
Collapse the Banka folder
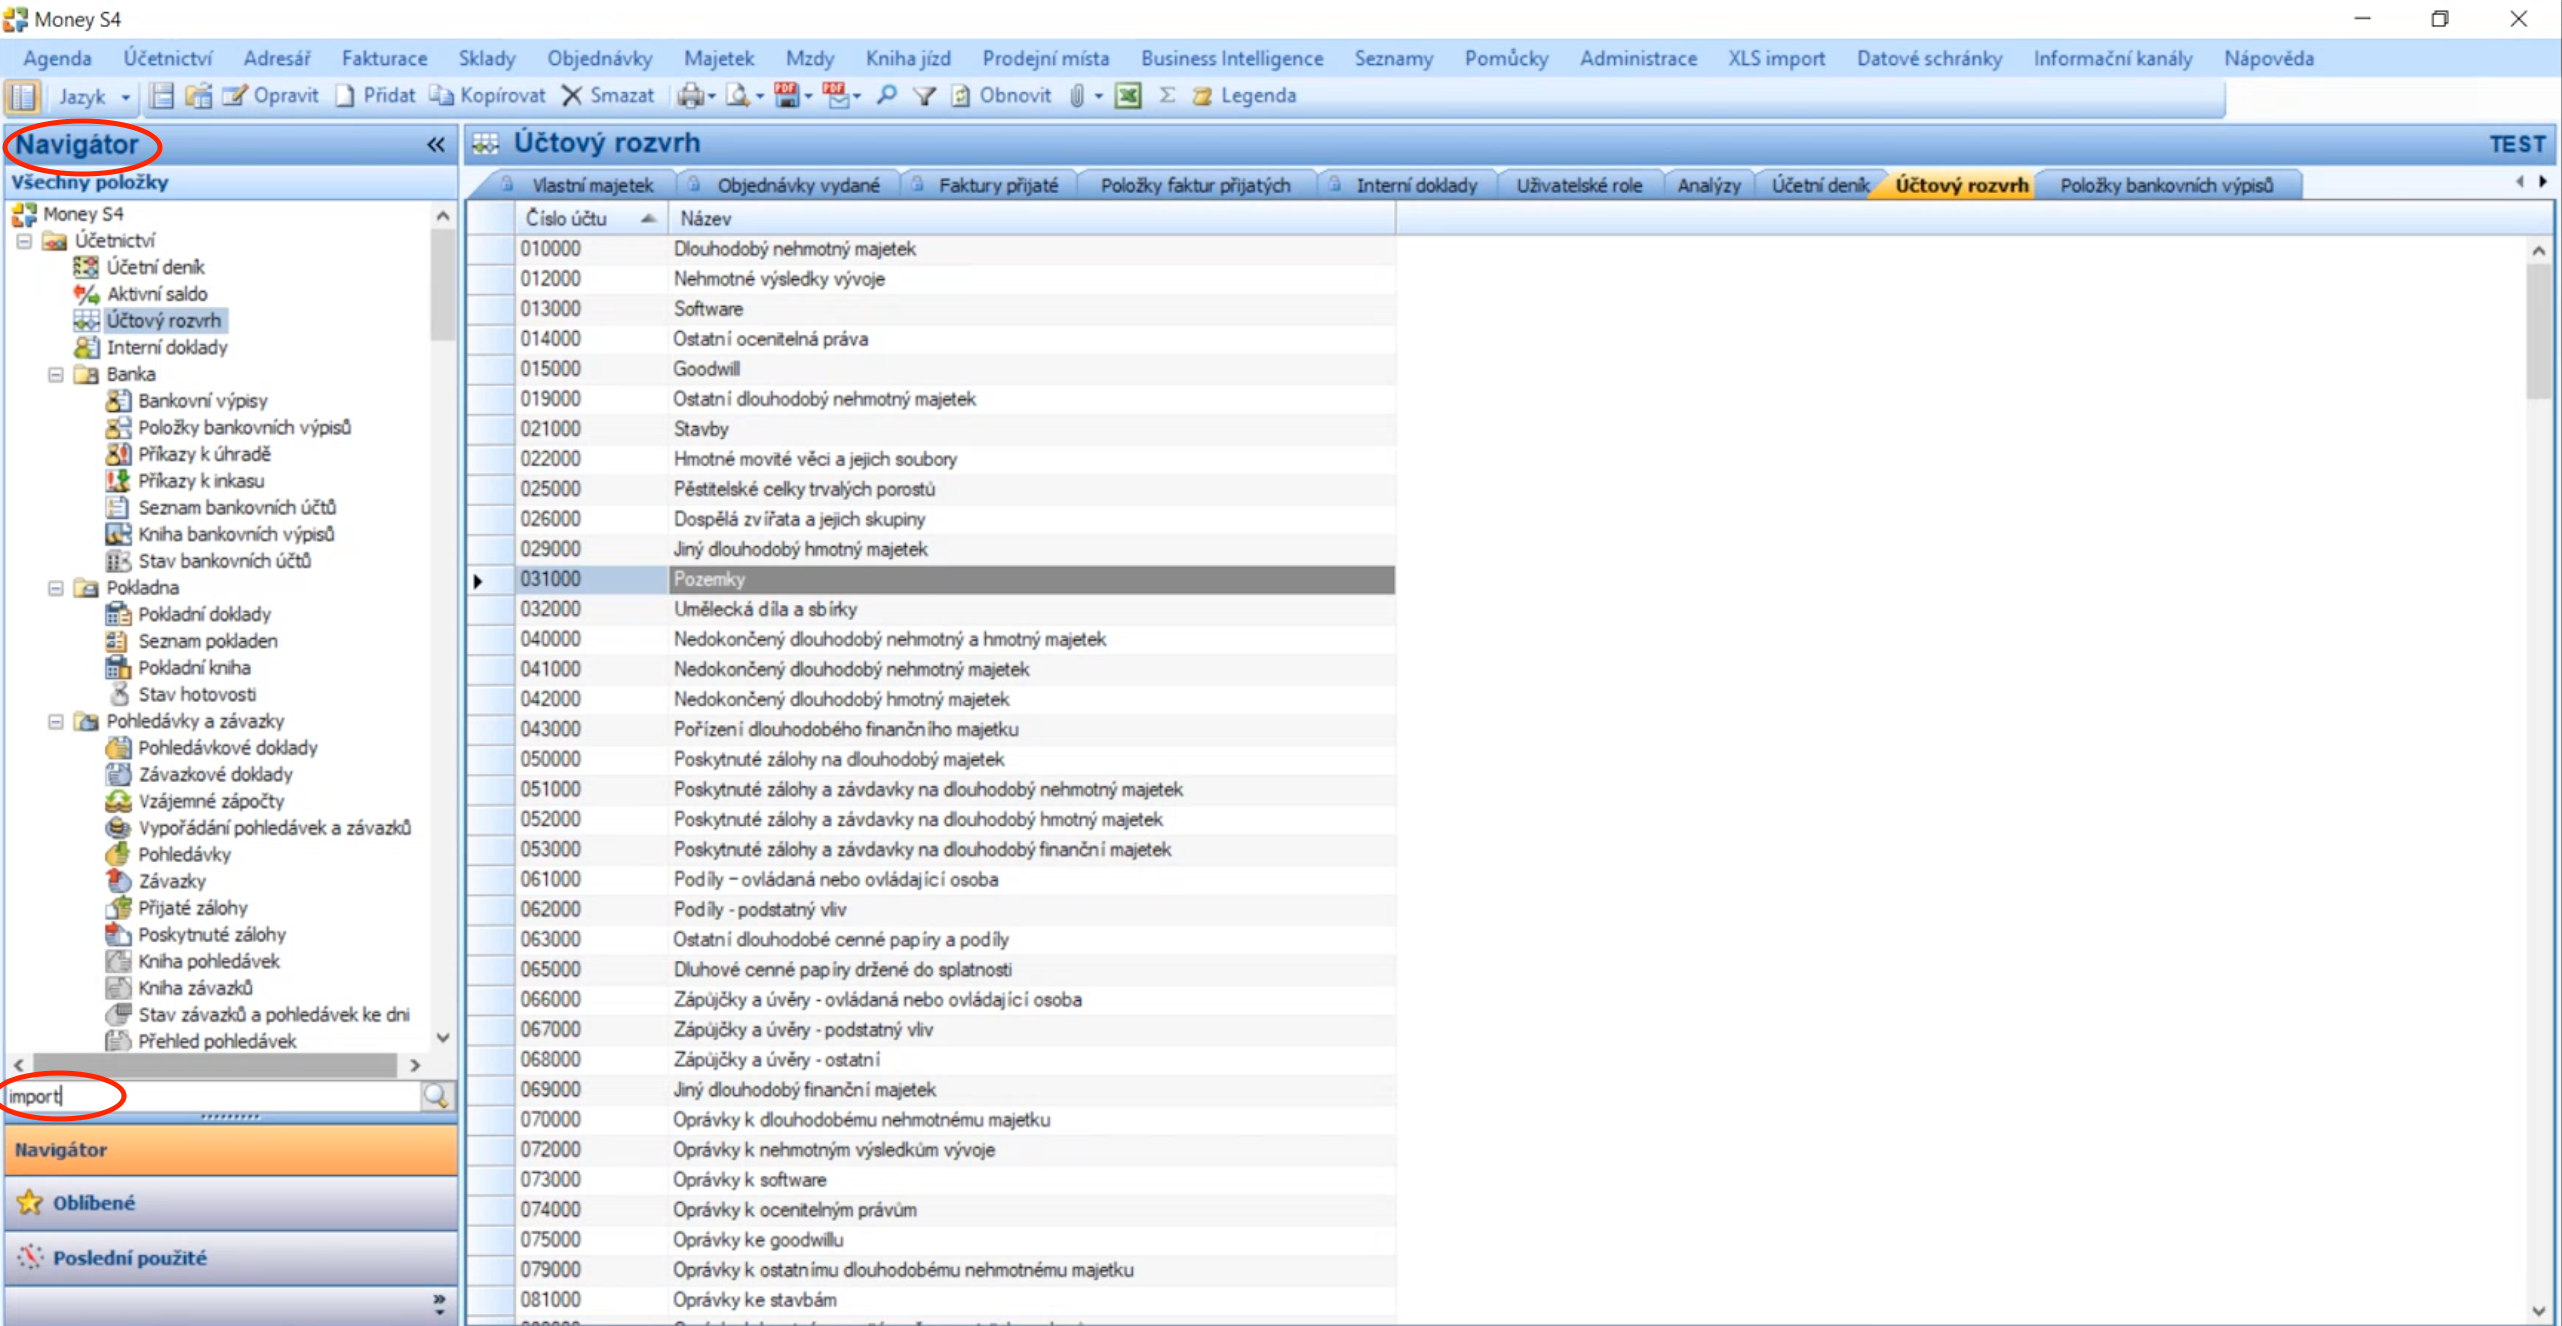click(x=56, y=374)
